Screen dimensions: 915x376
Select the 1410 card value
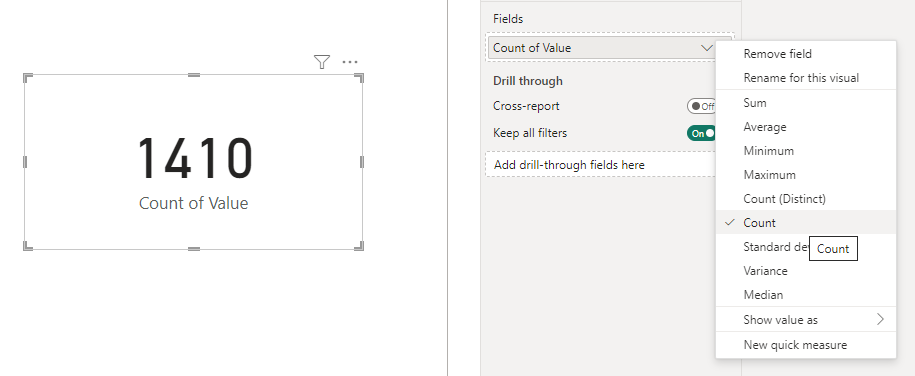(x=194, y=158)
